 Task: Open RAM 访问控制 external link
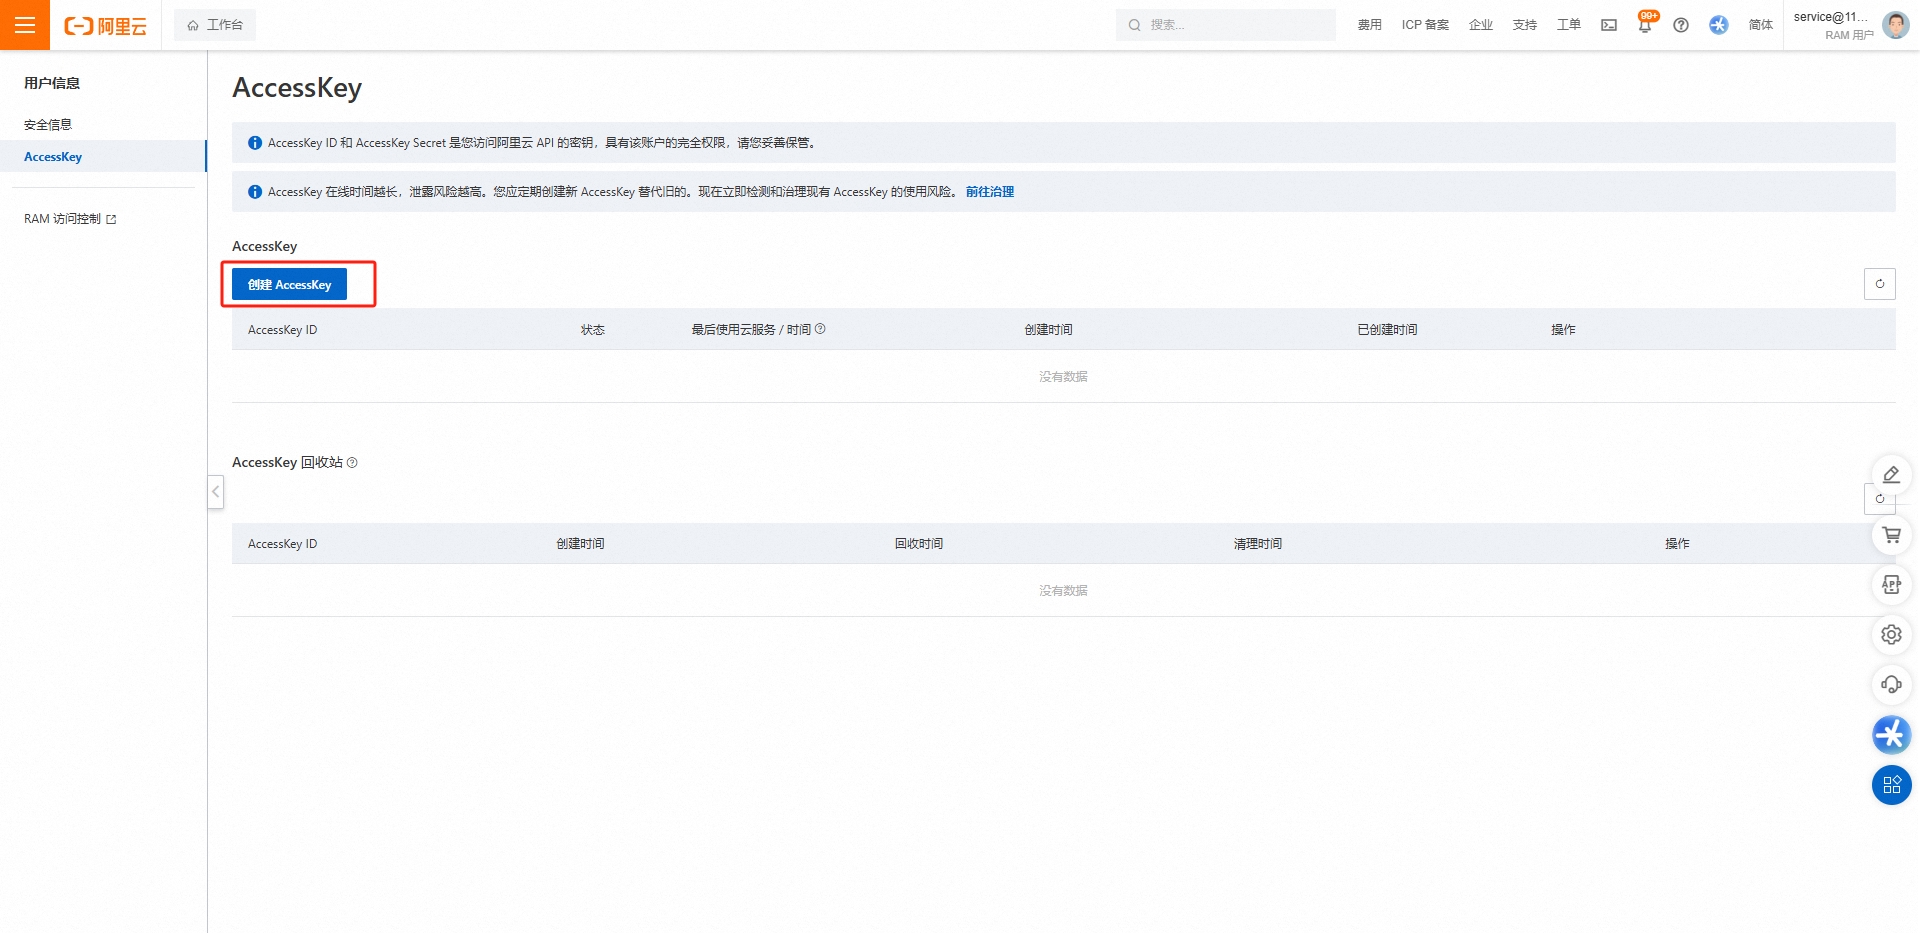tap(70, 219)
